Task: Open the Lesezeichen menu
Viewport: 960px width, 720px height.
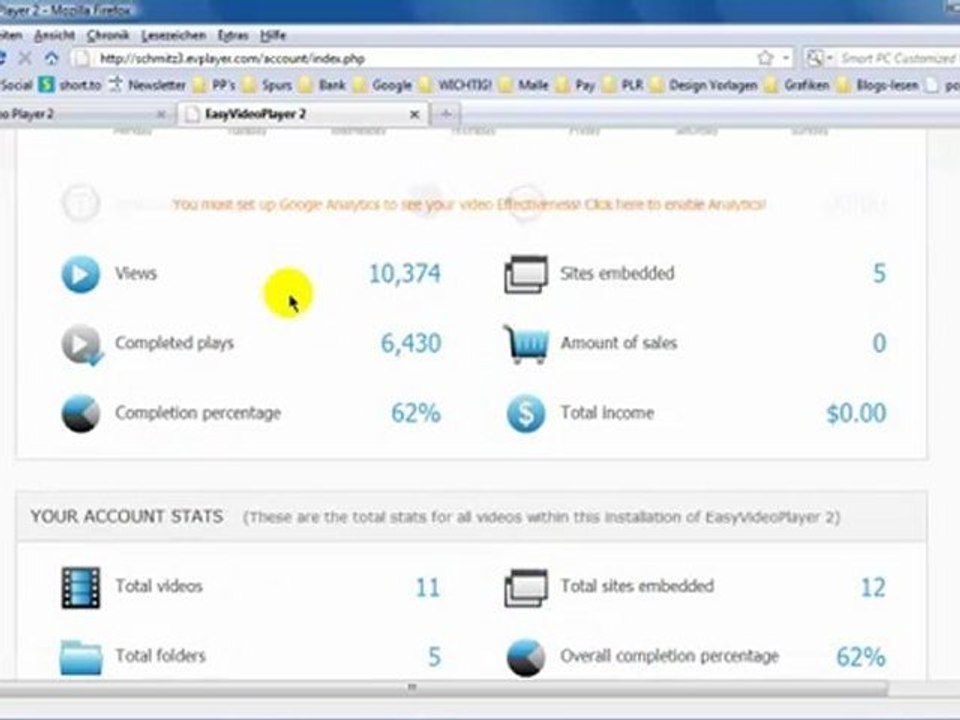Action: [x=173, y=36]
